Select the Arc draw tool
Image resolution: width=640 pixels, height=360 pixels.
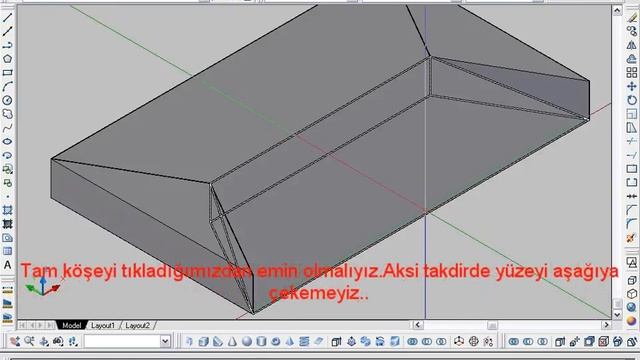7,87
